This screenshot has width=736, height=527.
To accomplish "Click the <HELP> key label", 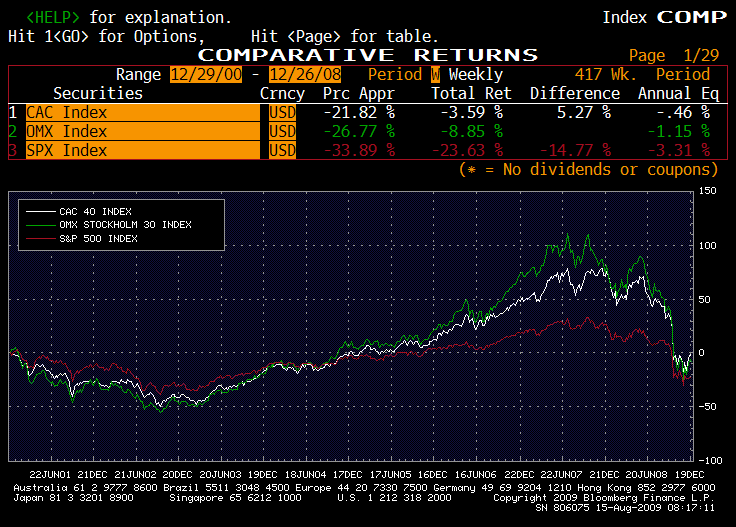I will click(x=53, y=17).
